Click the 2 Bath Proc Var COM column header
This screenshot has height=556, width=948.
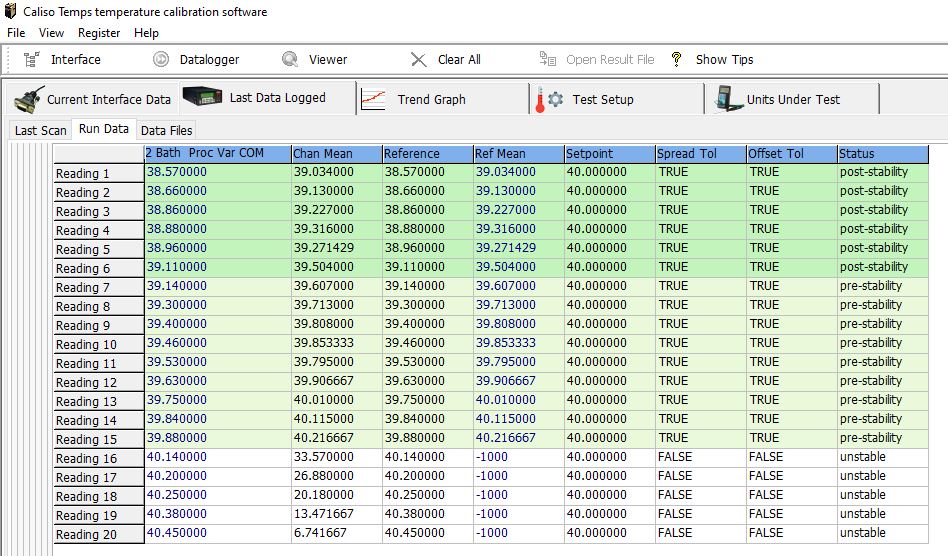218,154
